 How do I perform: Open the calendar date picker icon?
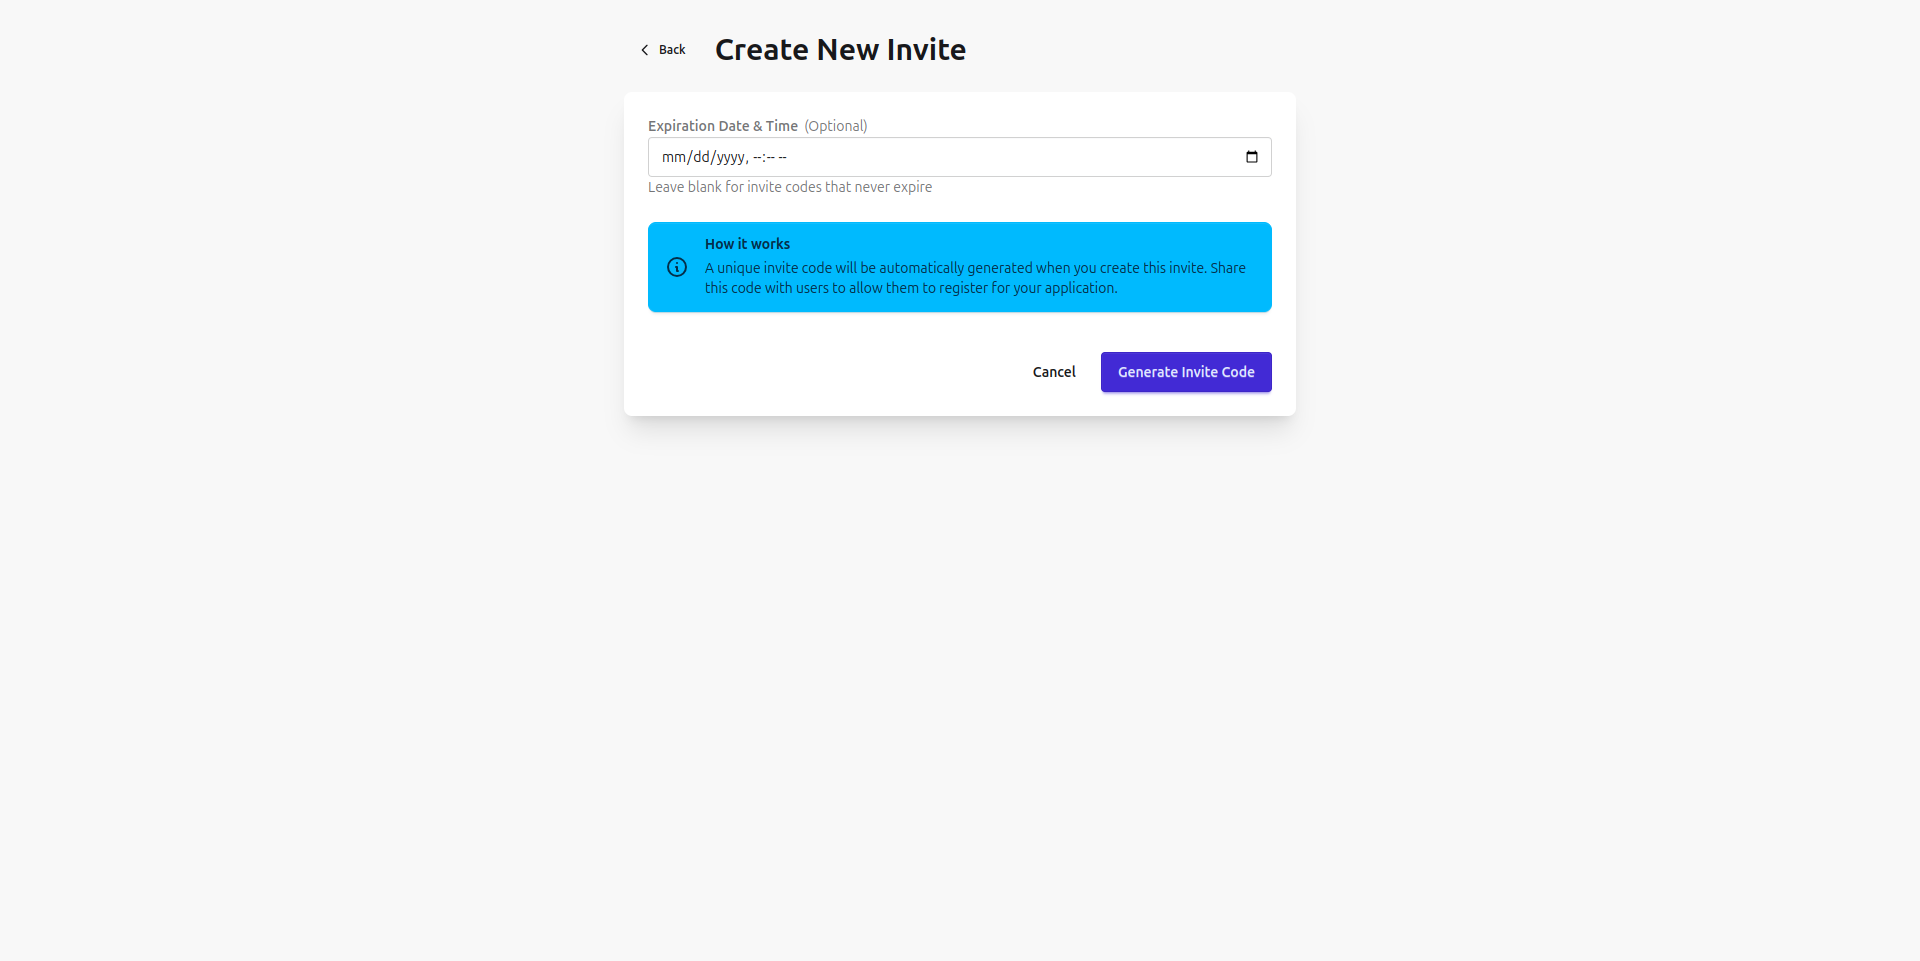[x=1251, y=157]
